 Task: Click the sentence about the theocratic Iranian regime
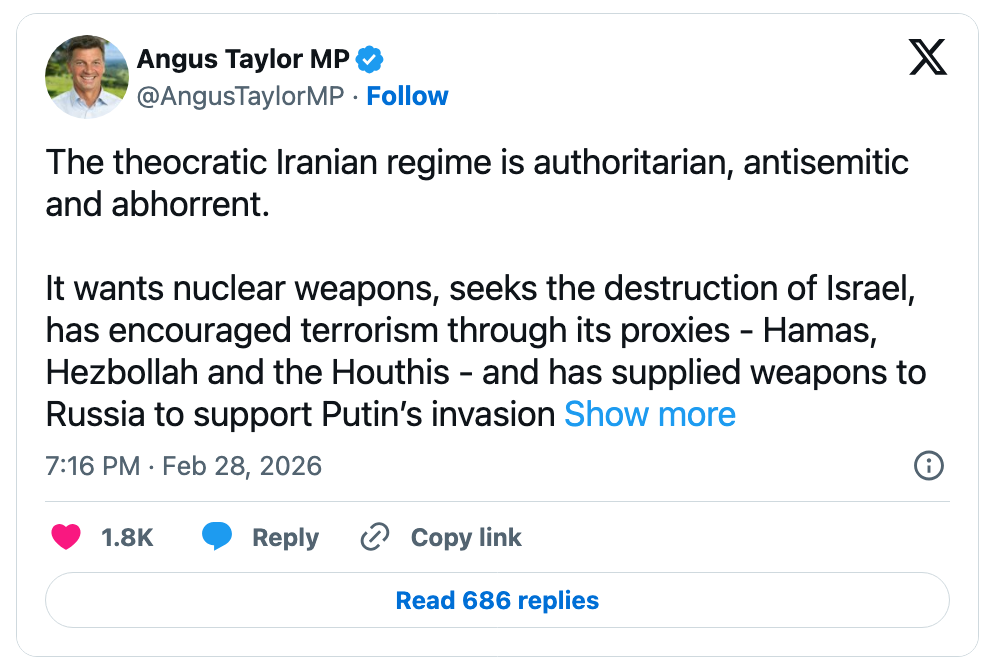(x=477, y=164)
